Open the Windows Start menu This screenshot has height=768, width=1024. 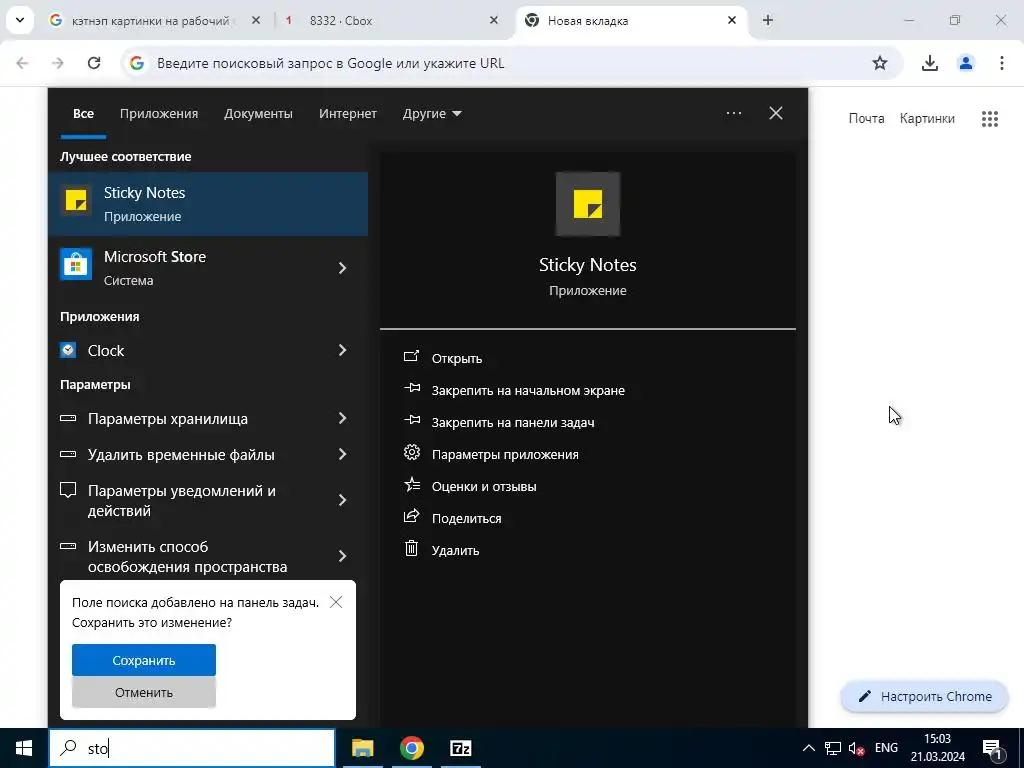tap(24, 748)
